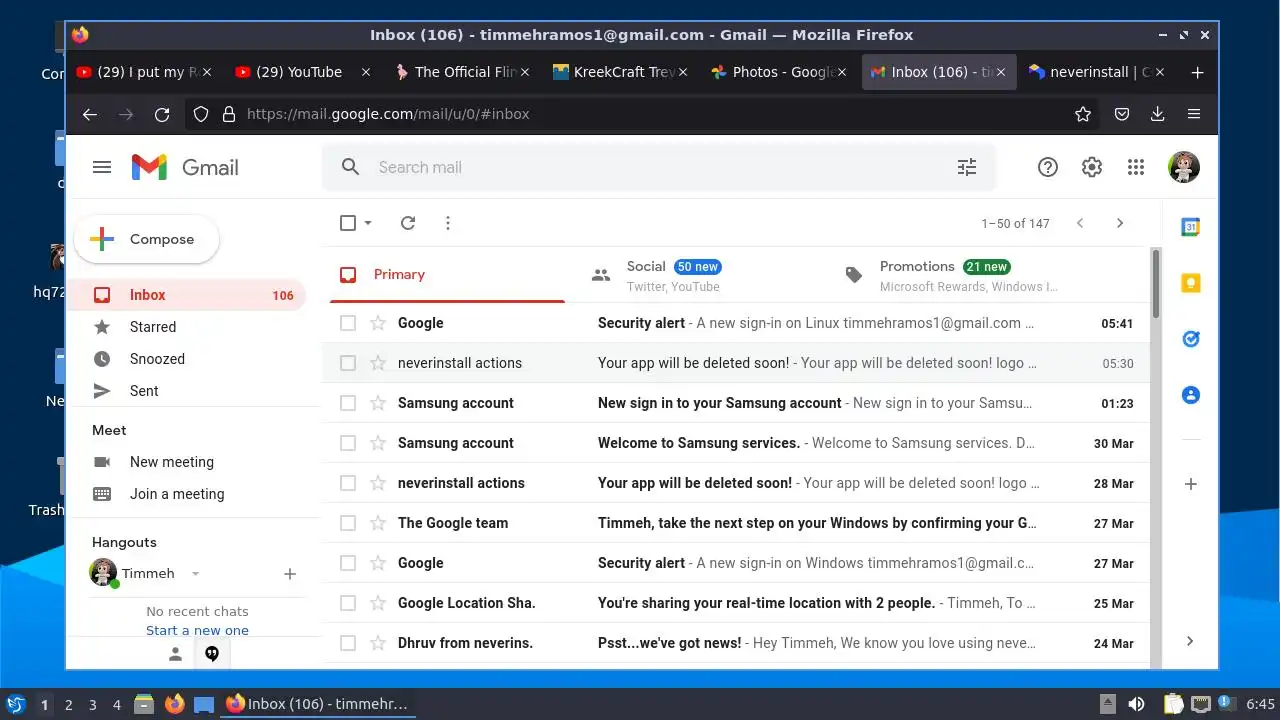The height and width of the screenshot is (720, 1280).
Task: Open Google Calendar side panel icon
Action: (x=1190, y=227)
